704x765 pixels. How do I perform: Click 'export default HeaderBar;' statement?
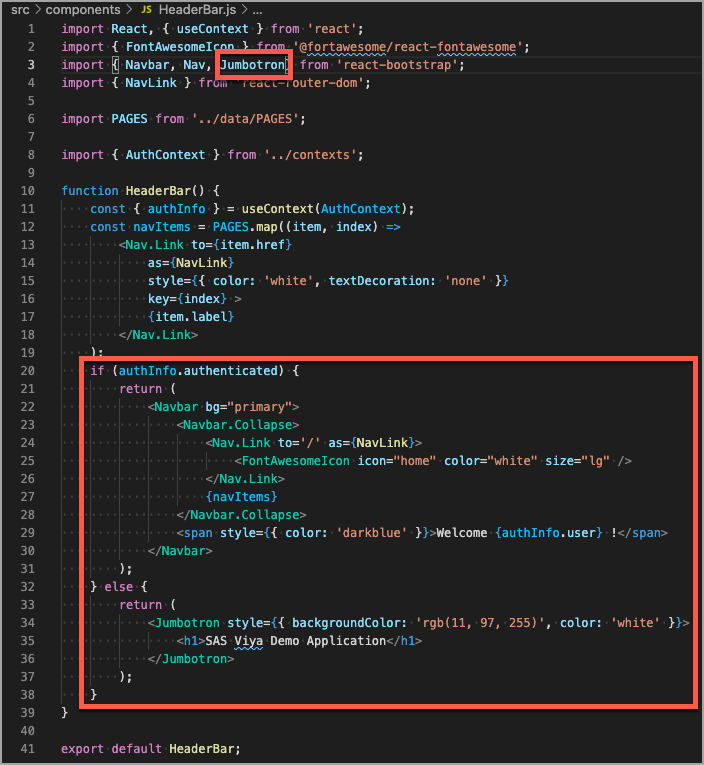[151, 749]
